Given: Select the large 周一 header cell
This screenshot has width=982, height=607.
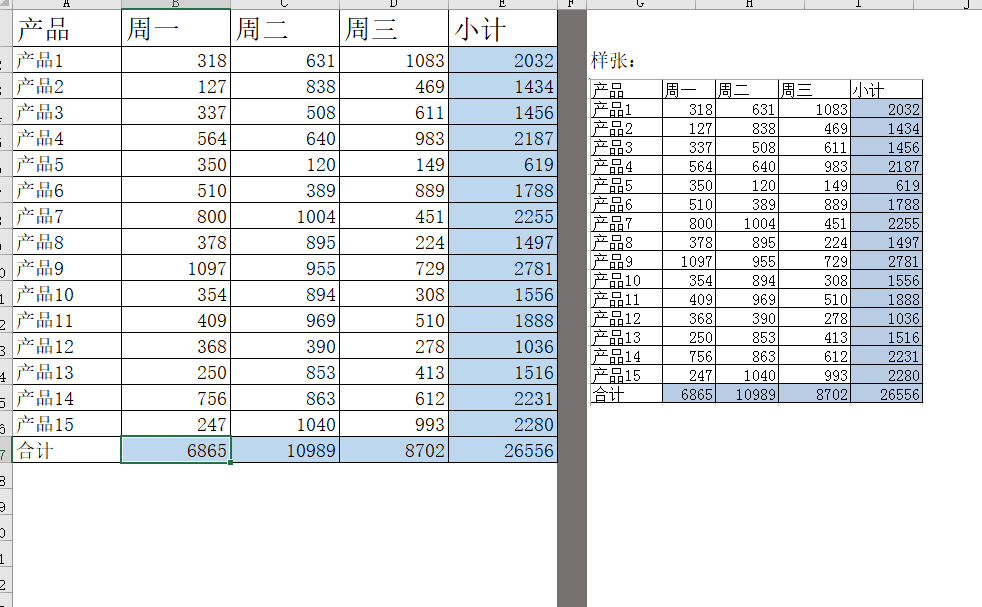Looking at the screenshot, I should coord(176,29).
